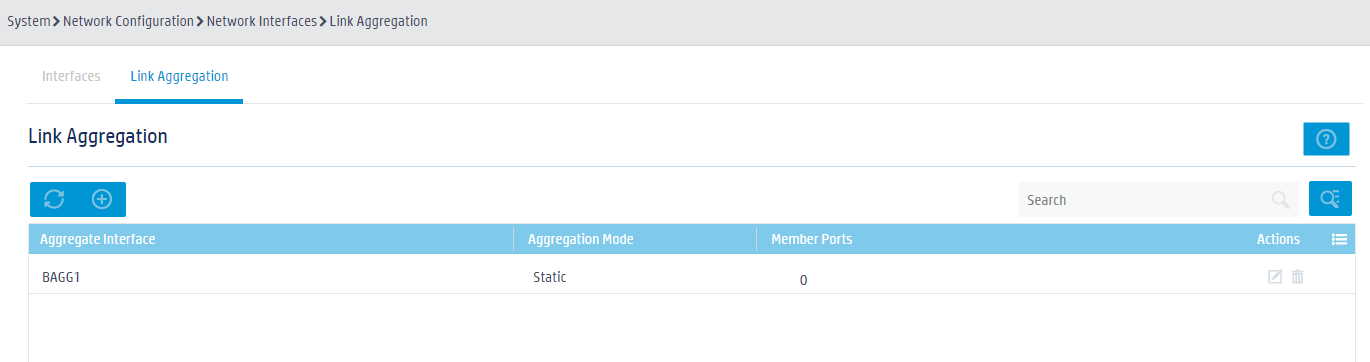Focus the Search input field

(x=1145, y=200)
